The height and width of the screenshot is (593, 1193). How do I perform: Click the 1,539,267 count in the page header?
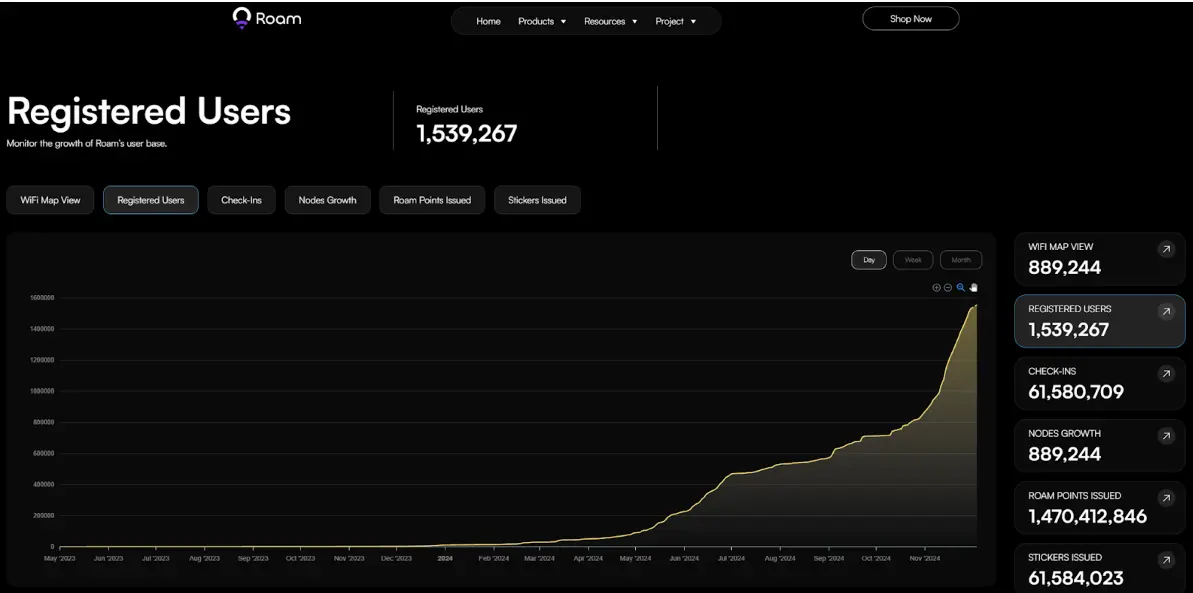[x=466, y=133]
